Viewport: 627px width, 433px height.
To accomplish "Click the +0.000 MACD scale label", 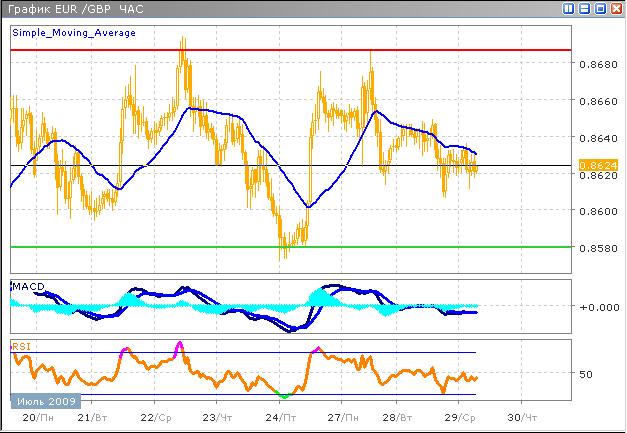I will click(x=598, y=306).
